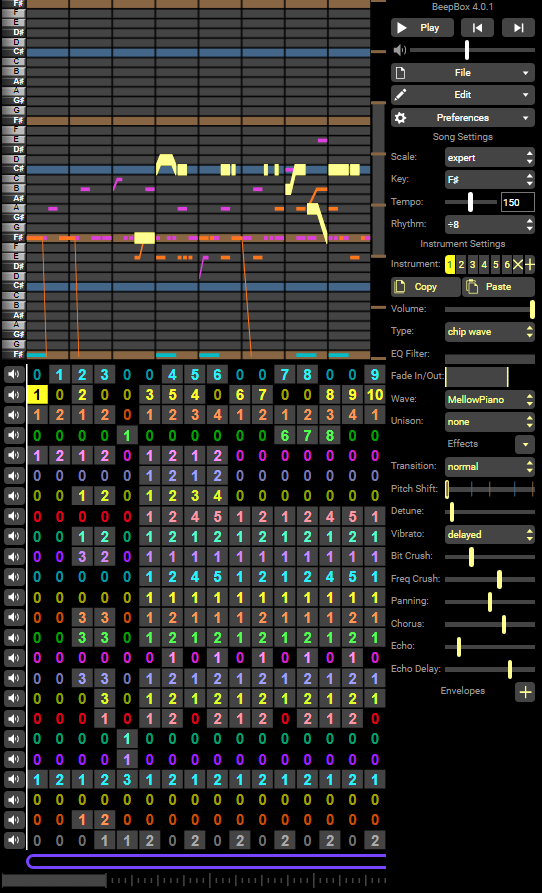Open the Scale dropdown showing expert
The height and width of the screenshot is (893, 542).
490,157
